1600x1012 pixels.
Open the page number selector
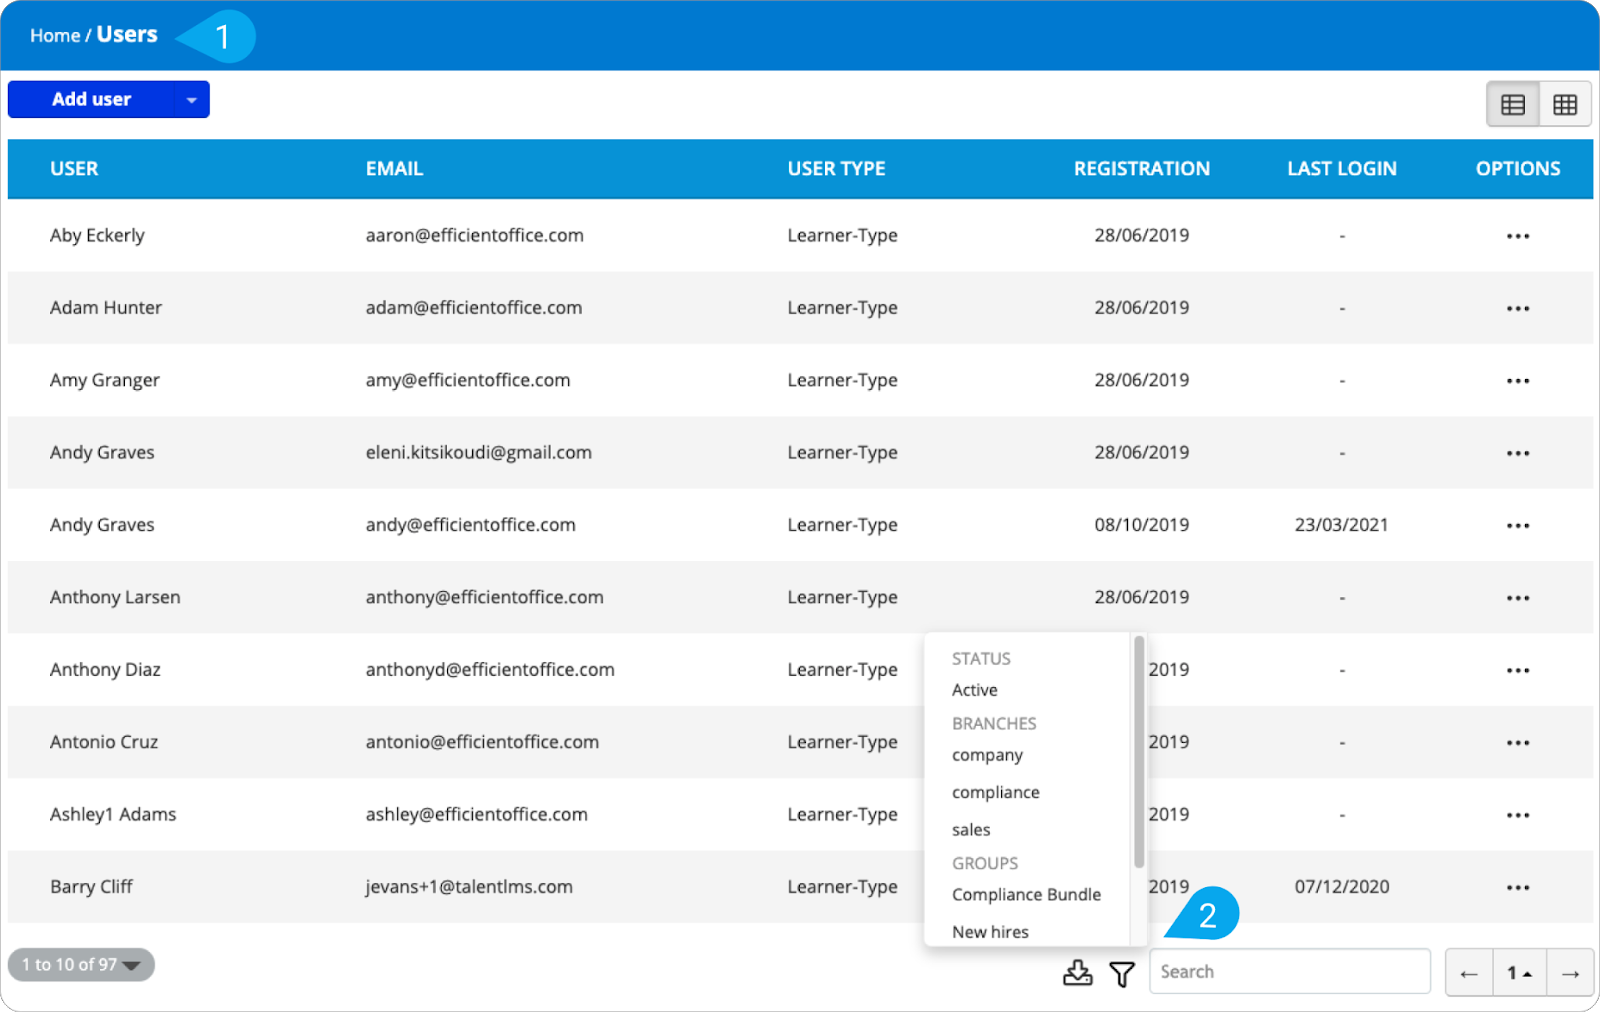(x=1519, y=973)
